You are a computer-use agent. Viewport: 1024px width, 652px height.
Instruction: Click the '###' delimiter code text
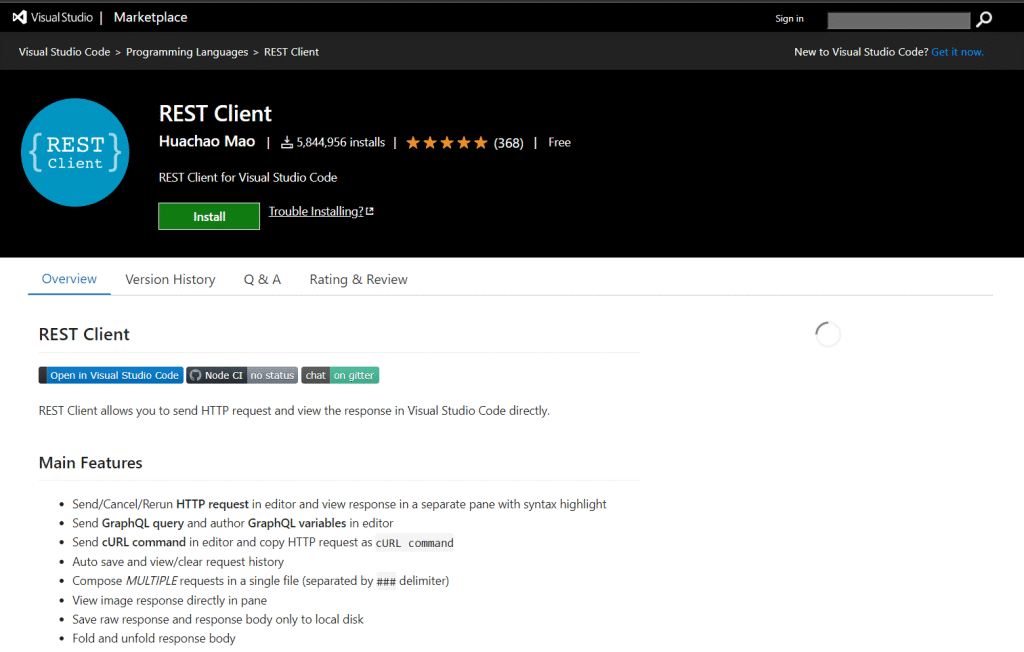coord(386,581)
